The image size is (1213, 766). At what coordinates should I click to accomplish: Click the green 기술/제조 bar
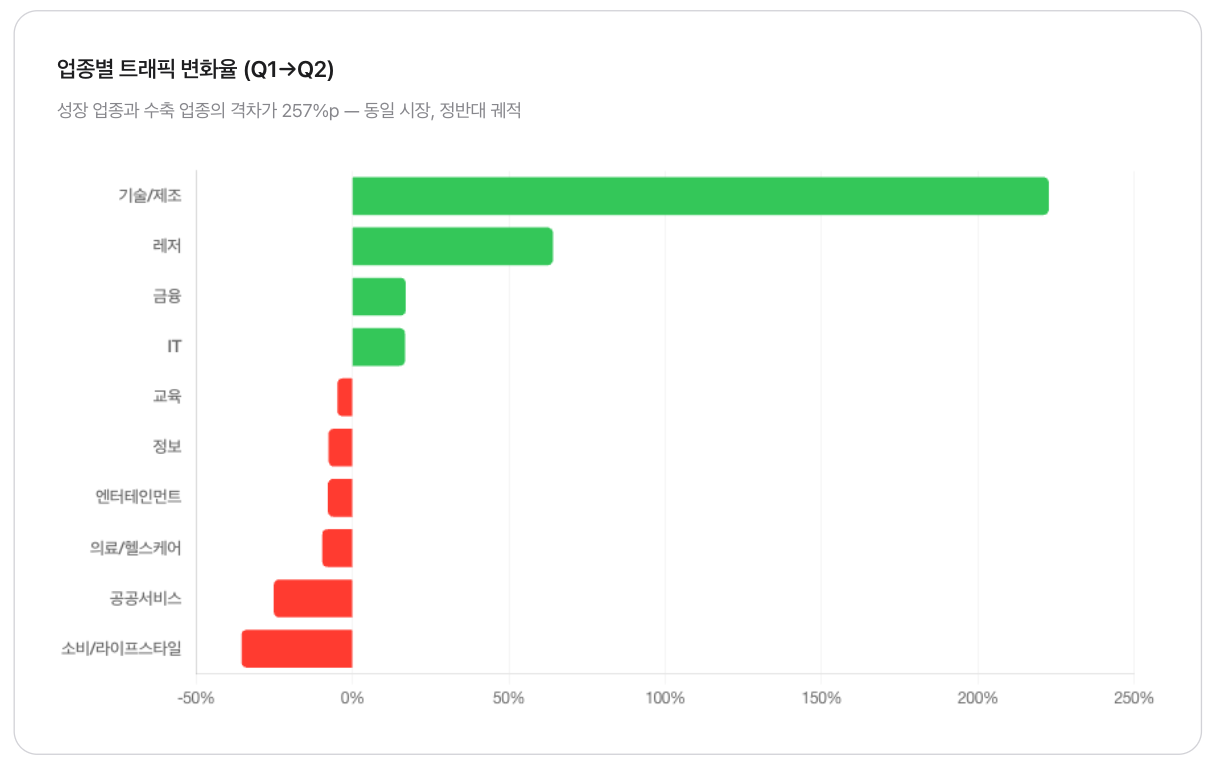pyautogui.click(x=700, y=196)
